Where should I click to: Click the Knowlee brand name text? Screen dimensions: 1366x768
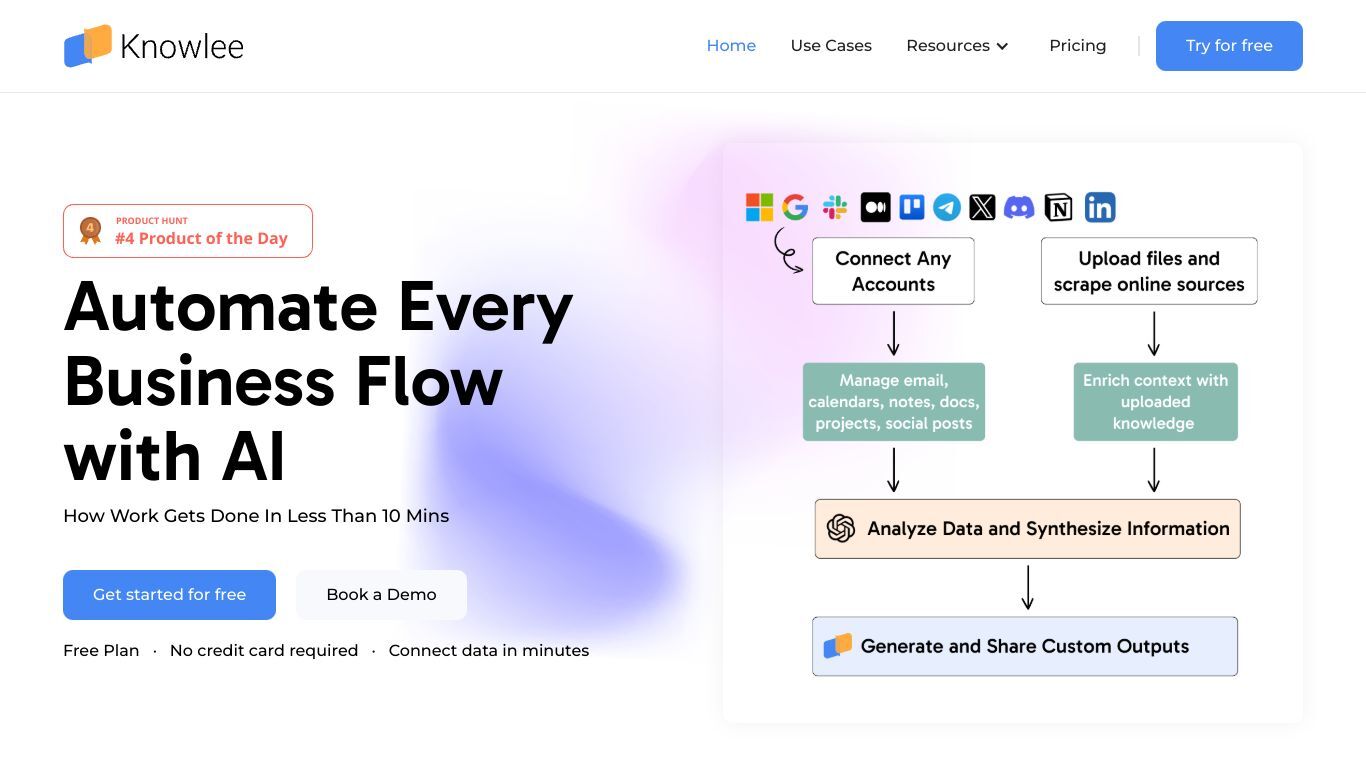click(x=182, y=46)
